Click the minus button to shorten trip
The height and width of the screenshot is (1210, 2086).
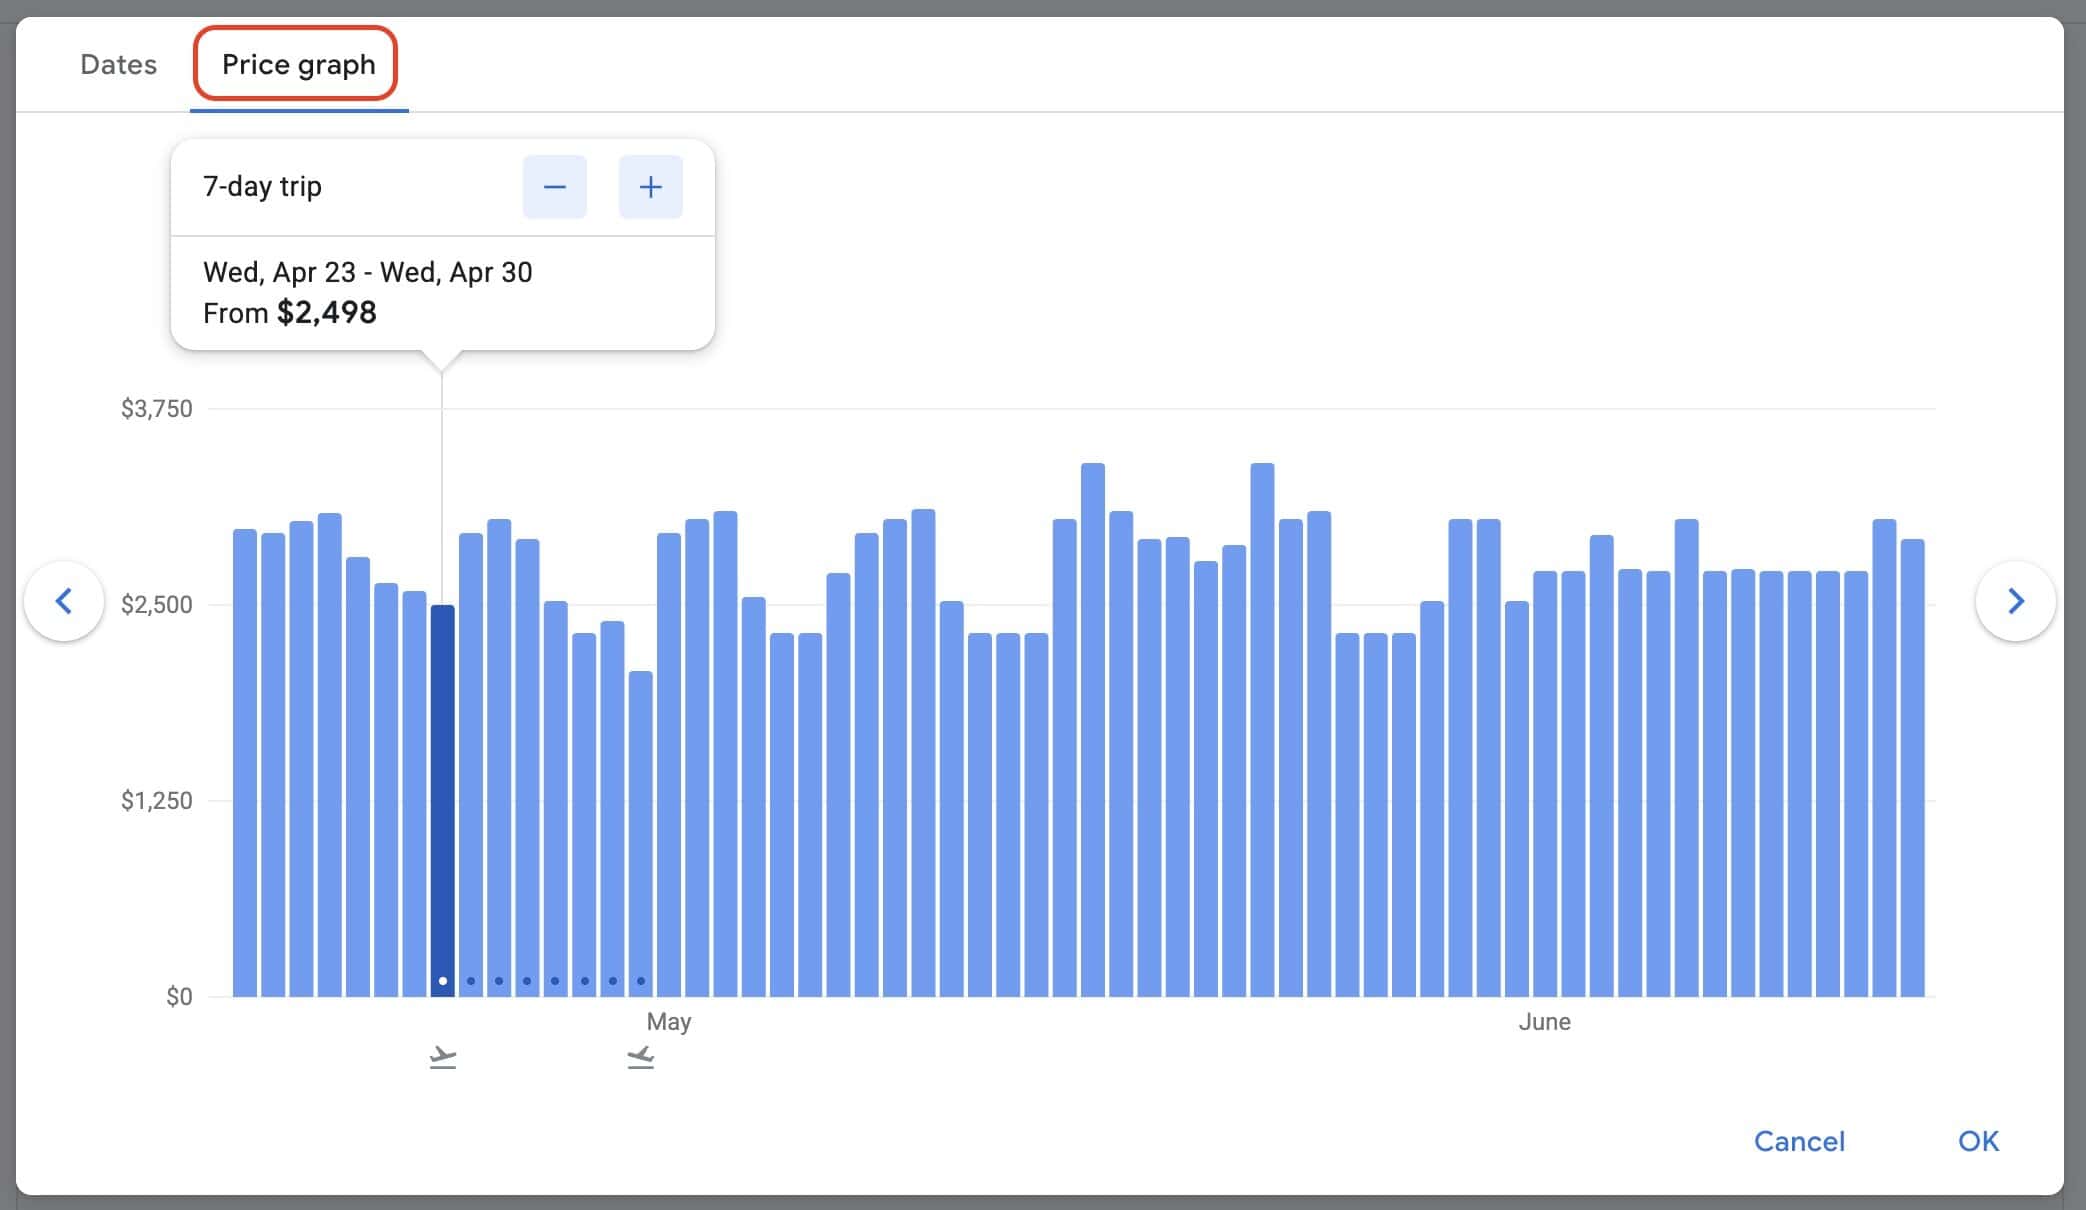pos(554,187)
